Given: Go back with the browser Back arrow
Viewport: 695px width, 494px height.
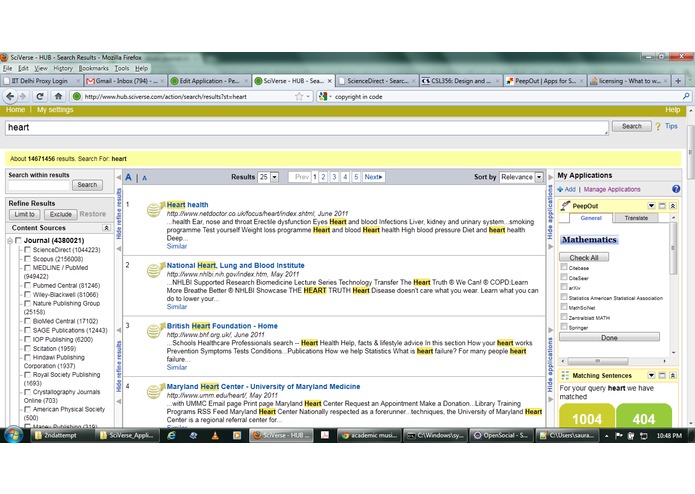Looking at the screenshot, I should 10,96.
